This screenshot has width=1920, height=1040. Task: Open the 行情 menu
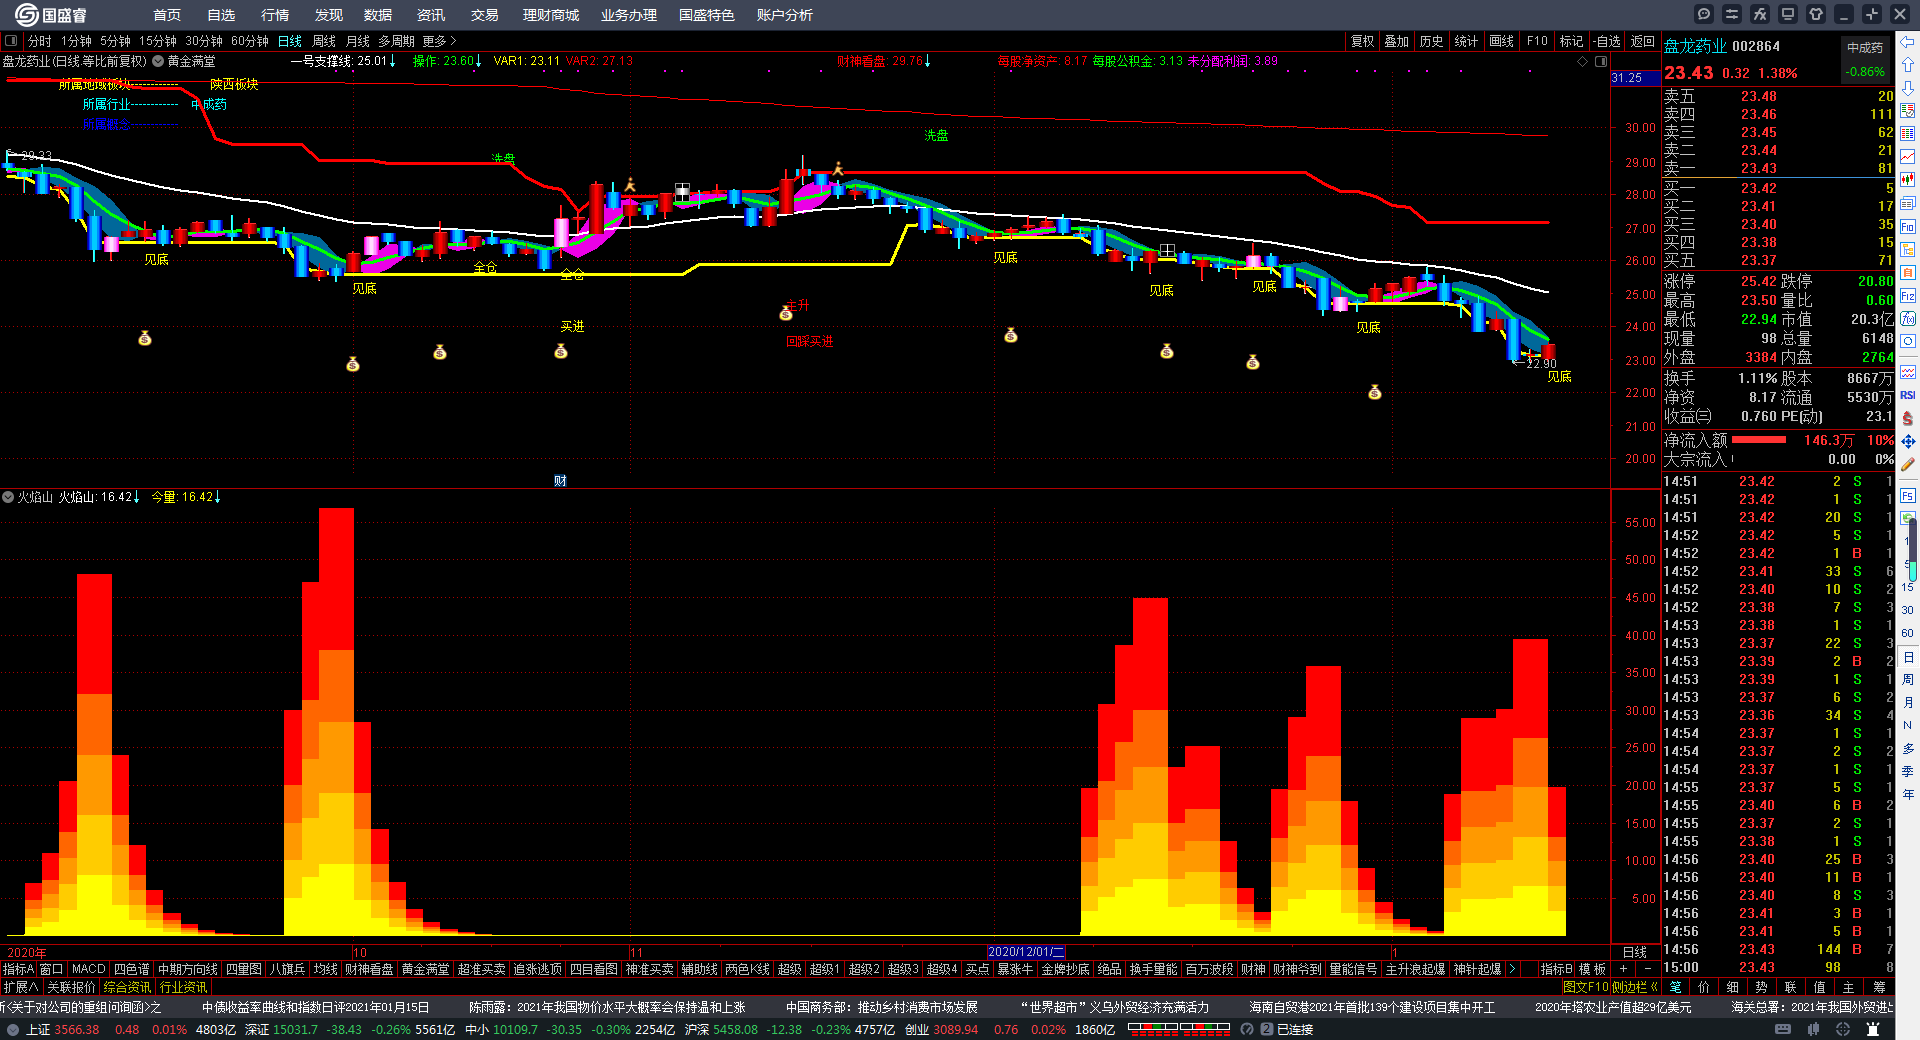click(275, 15)
